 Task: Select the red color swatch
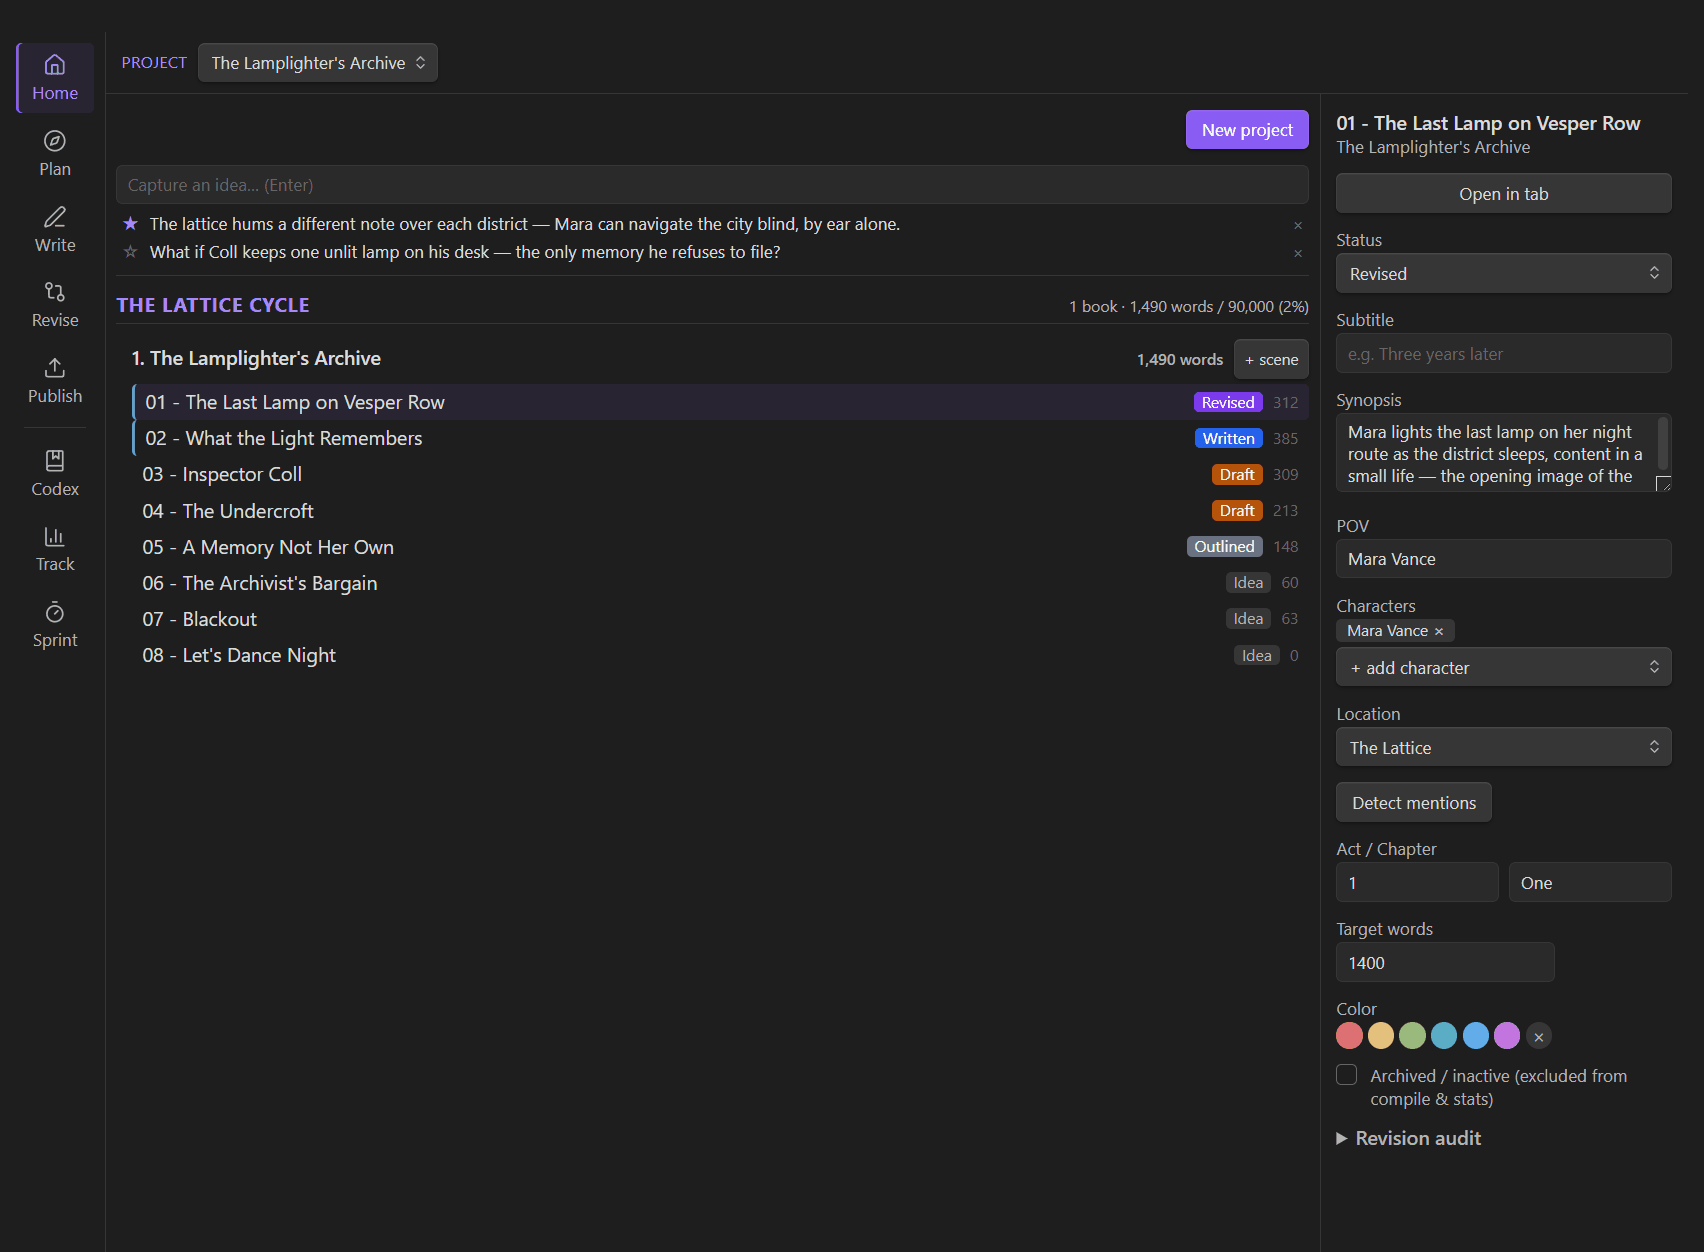click(x=1350, y=1036)
